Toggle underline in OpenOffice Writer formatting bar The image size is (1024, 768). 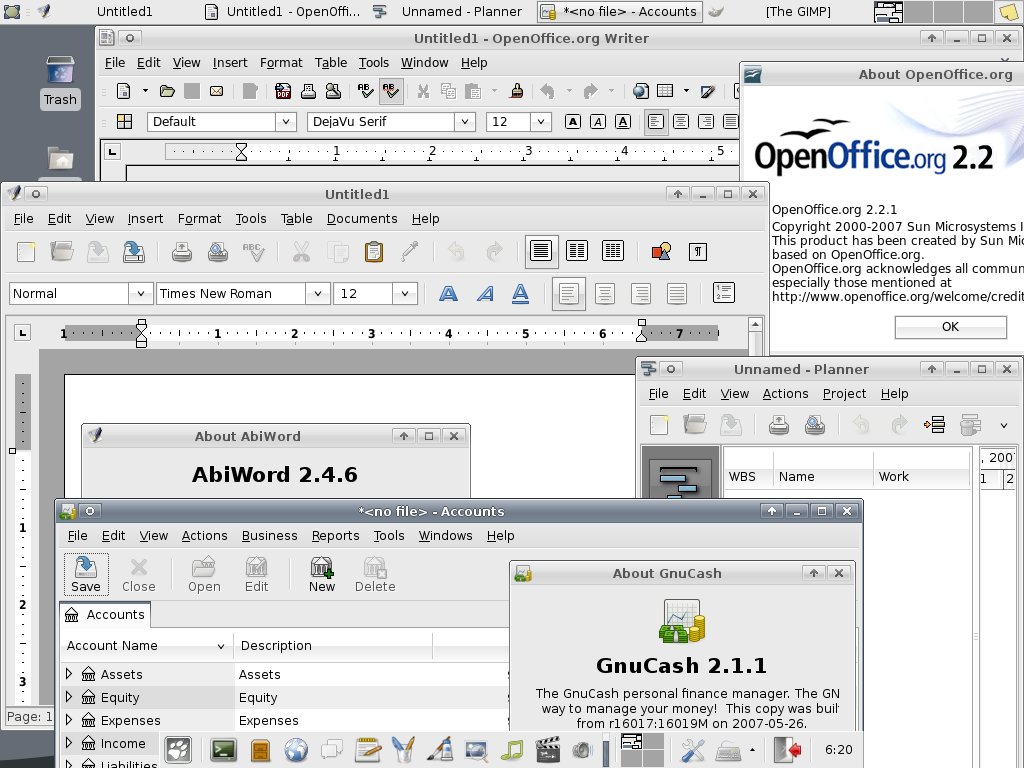click(x=623, y=121)
